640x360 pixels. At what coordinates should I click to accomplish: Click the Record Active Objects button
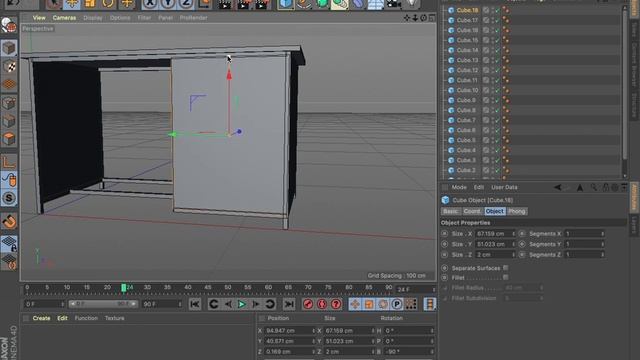pos(308,304)
